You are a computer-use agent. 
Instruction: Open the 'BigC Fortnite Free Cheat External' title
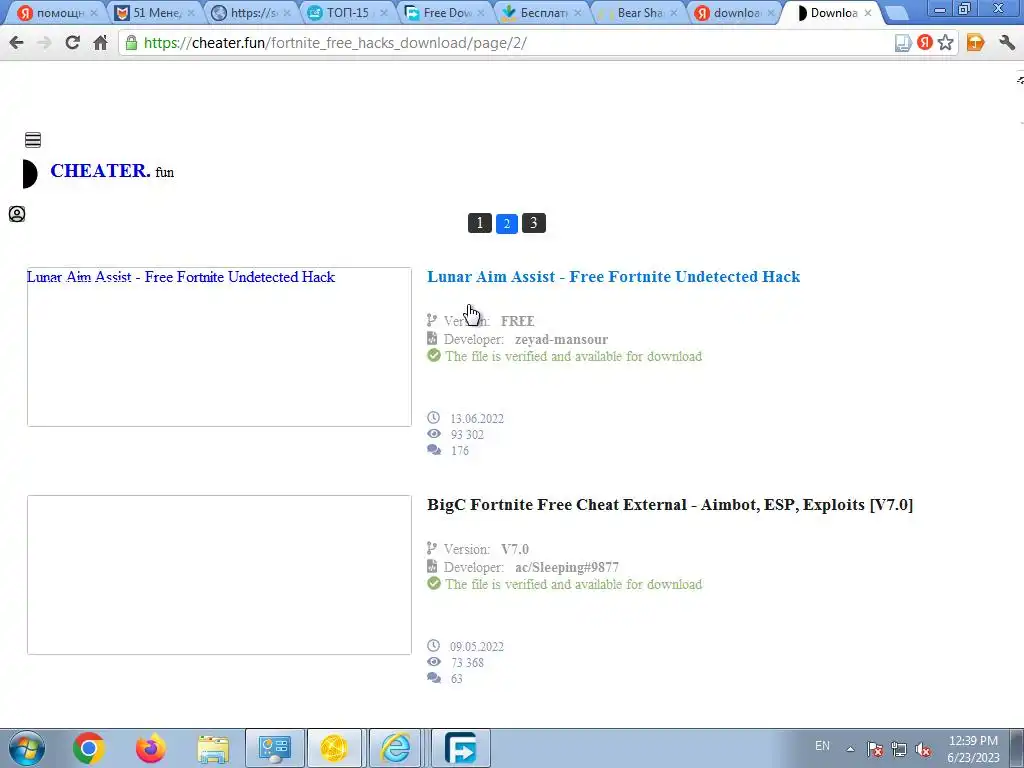[x=670, y=504]
